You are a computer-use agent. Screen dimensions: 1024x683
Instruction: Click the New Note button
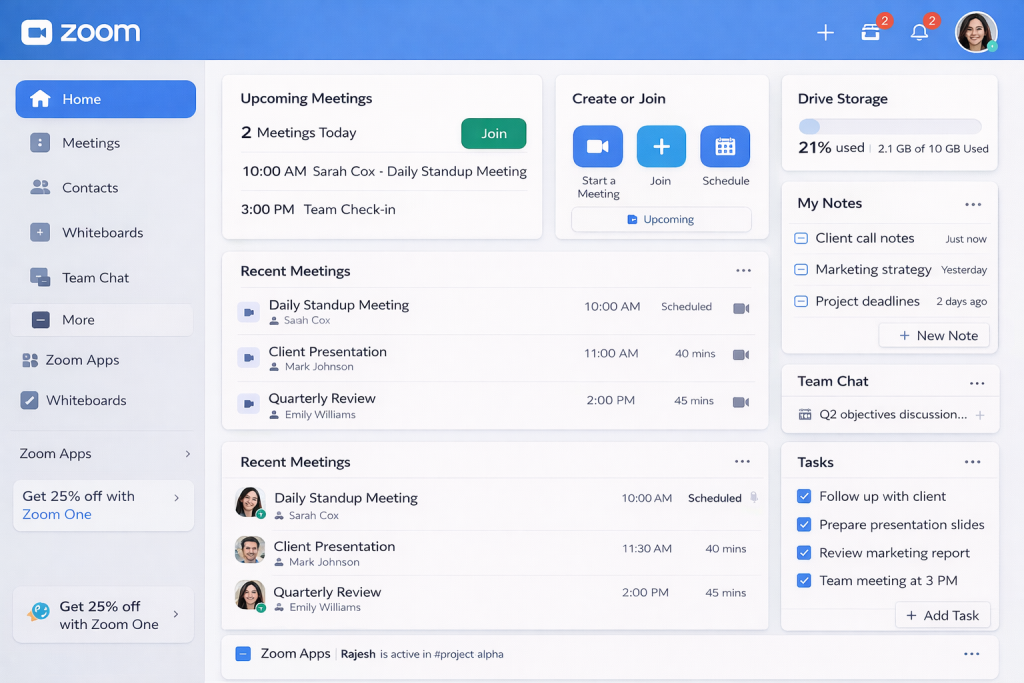click(934, 336)
